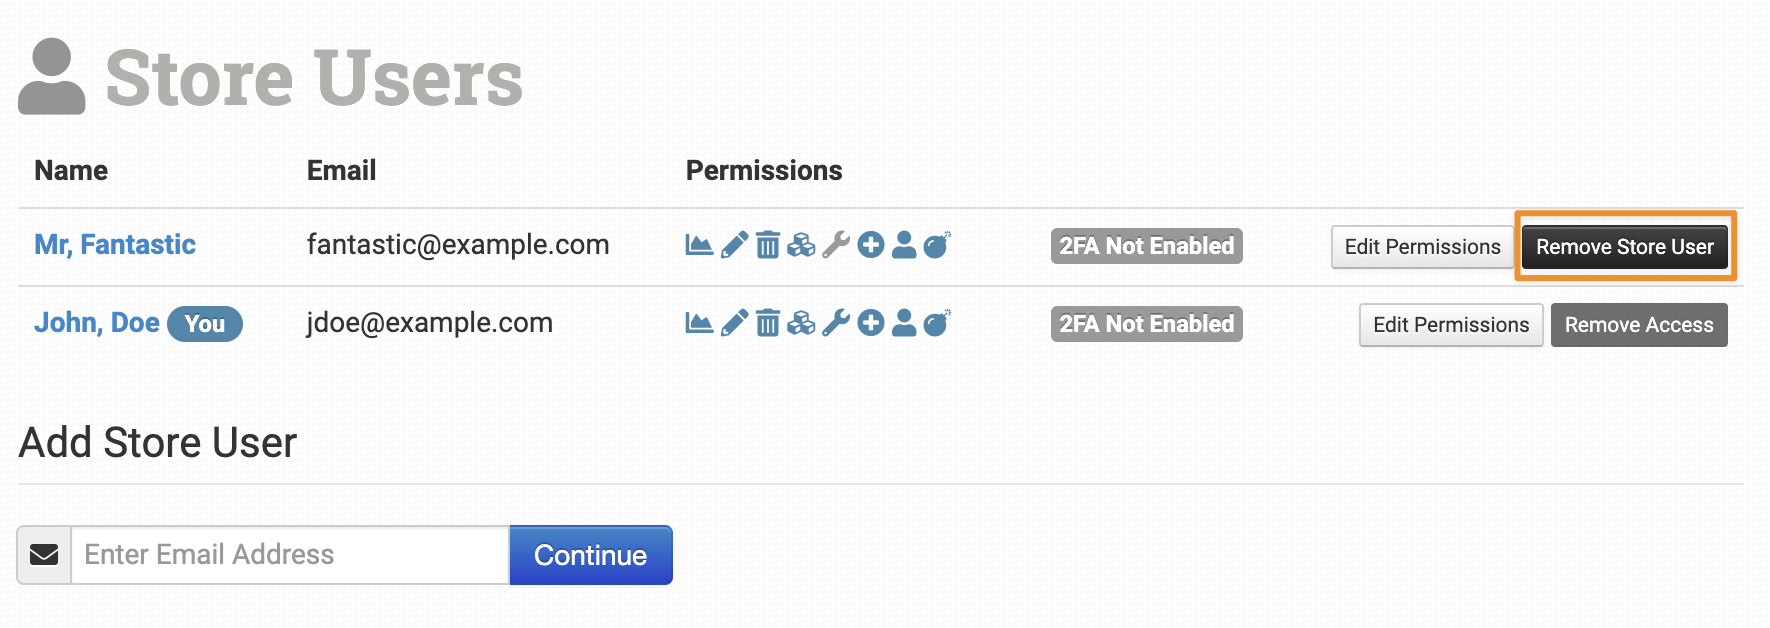1770x628 pixels.
Task: Click the plus circle icon in Mr, Fantastic's row
Action: click(871, 245)
